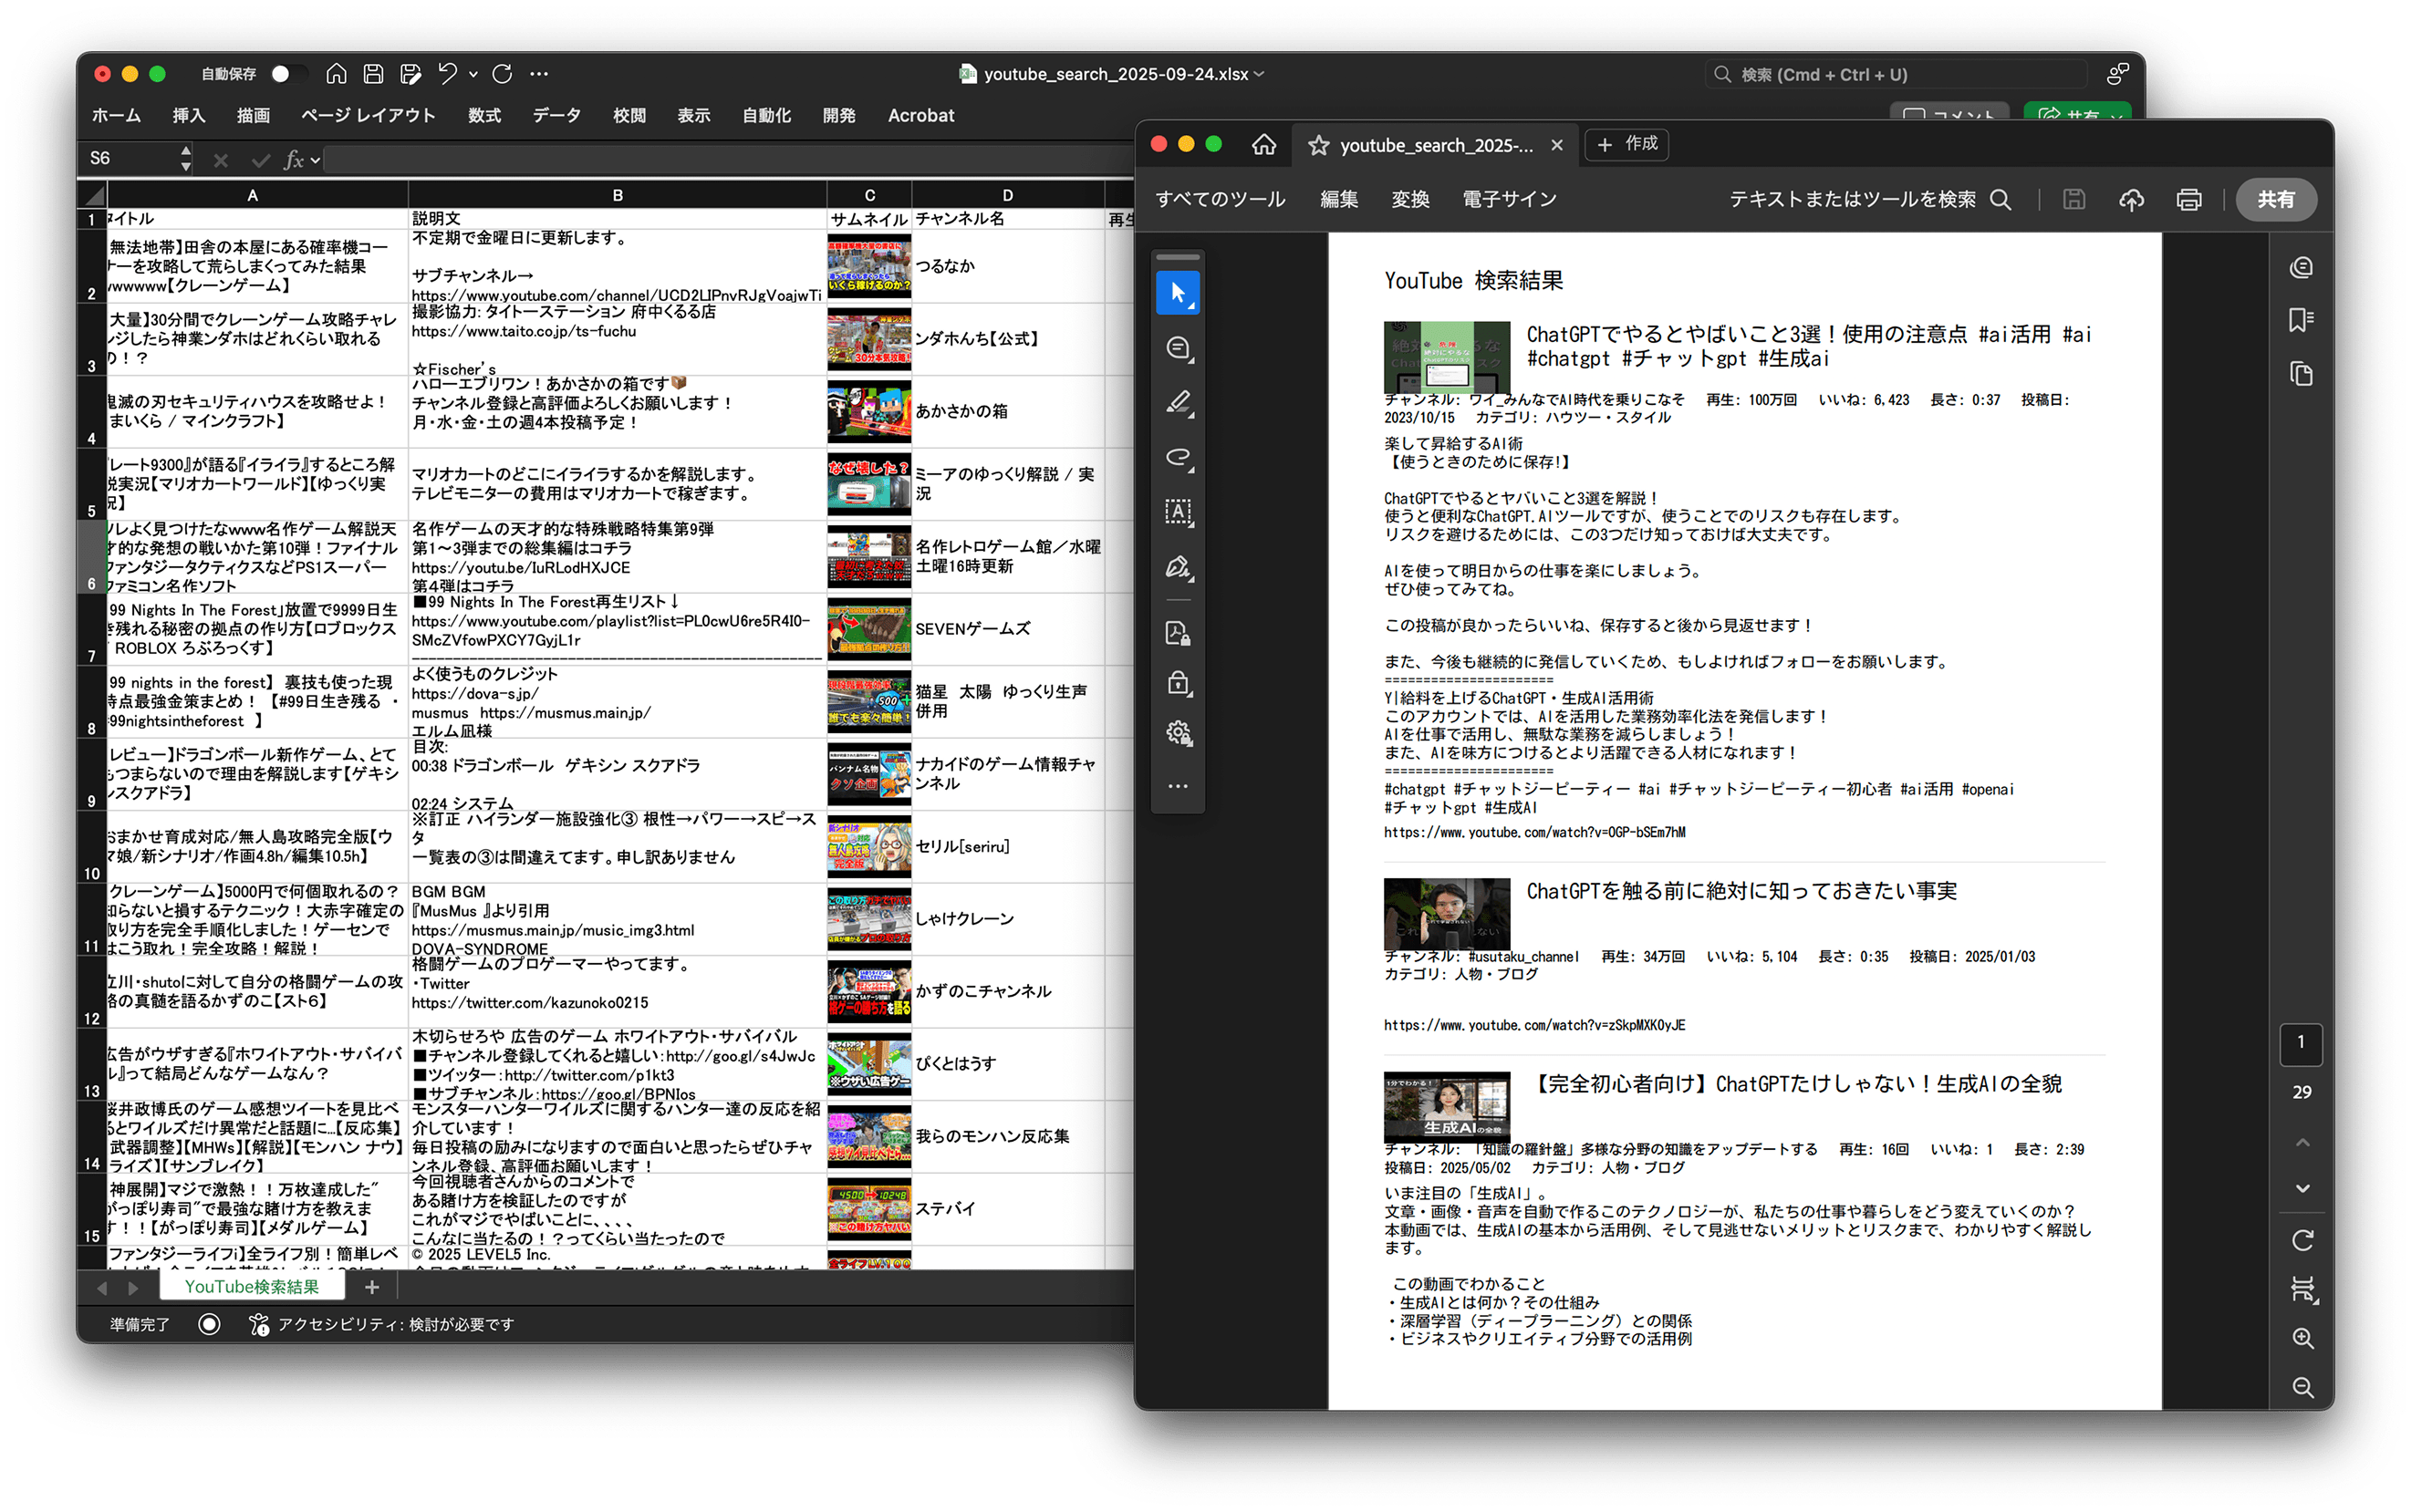
Task: Open すべてのツール in Acrobat
Action: pos(1220,200)
